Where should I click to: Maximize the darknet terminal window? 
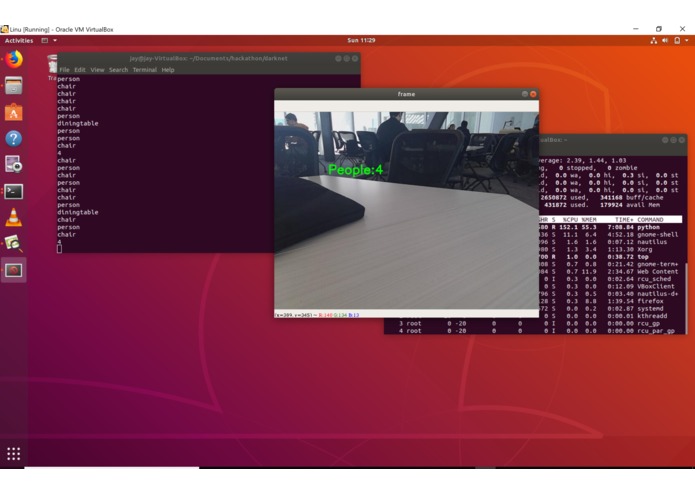(347, 58)
